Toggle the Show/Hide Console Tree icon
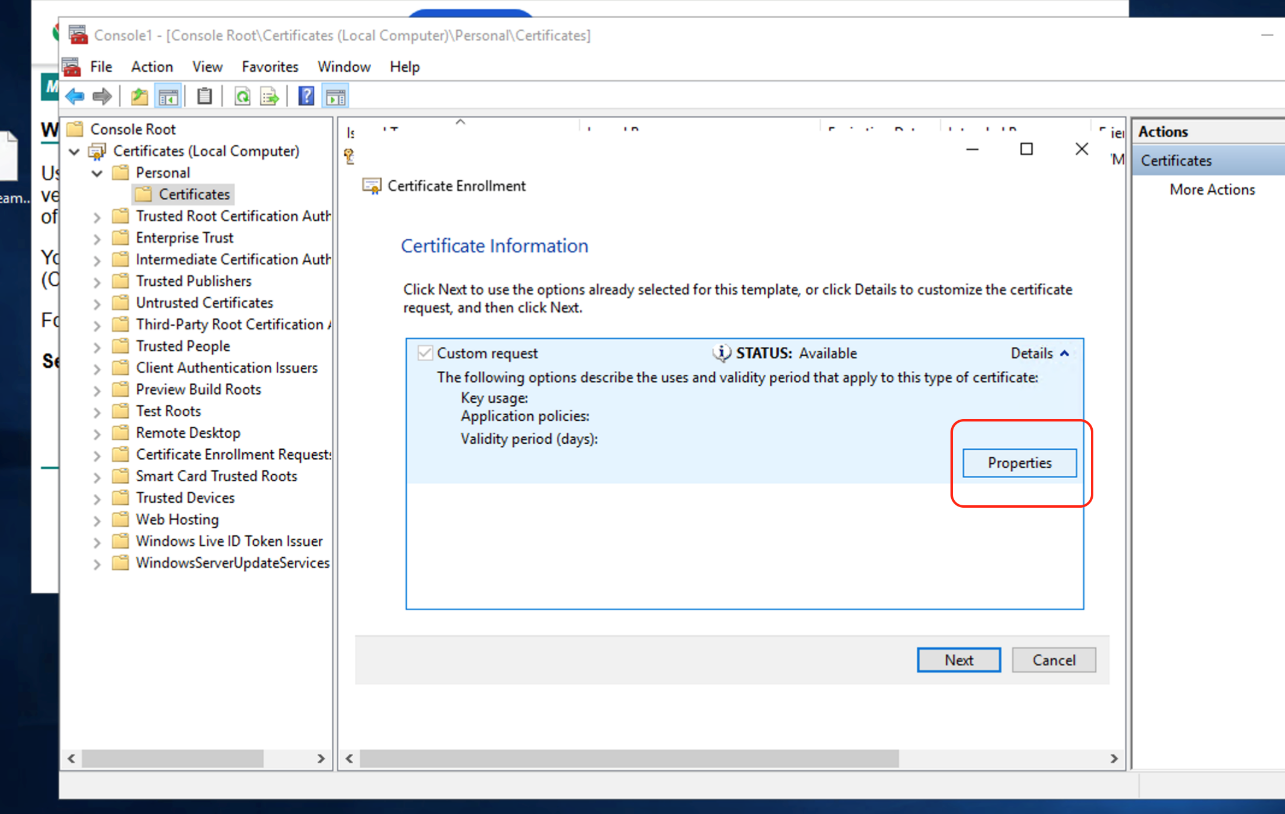The height and width of the screenshot is (814, 1285). (168, 96)
